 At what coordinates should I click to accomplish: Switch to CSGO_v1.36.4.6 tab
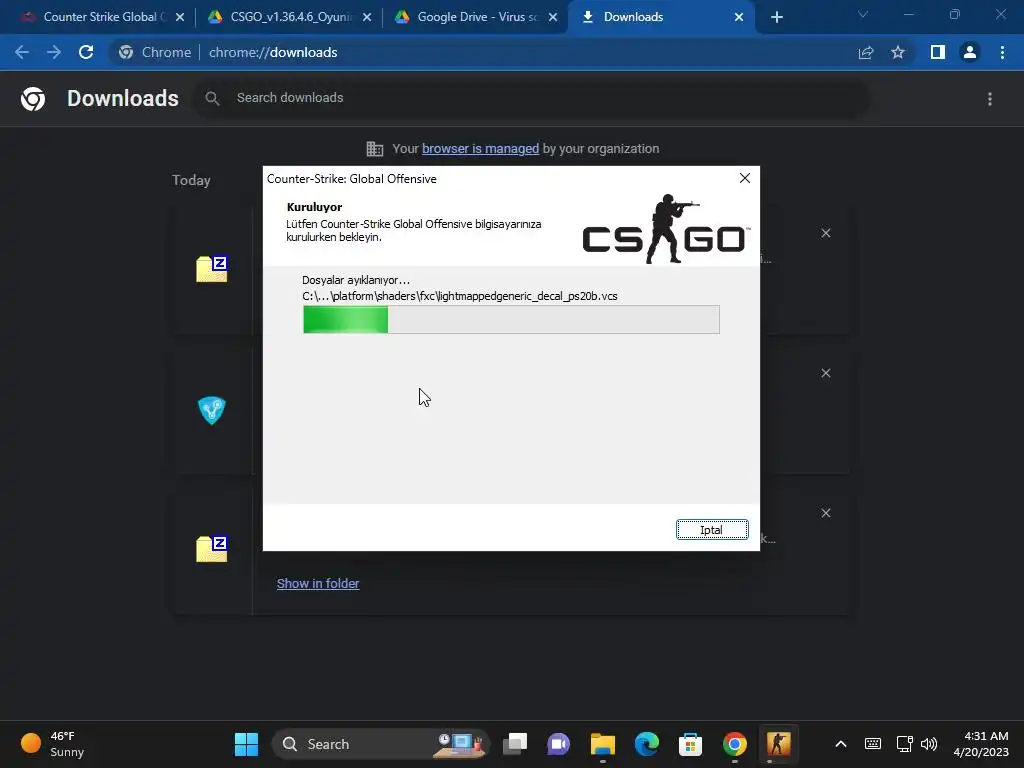290,17
